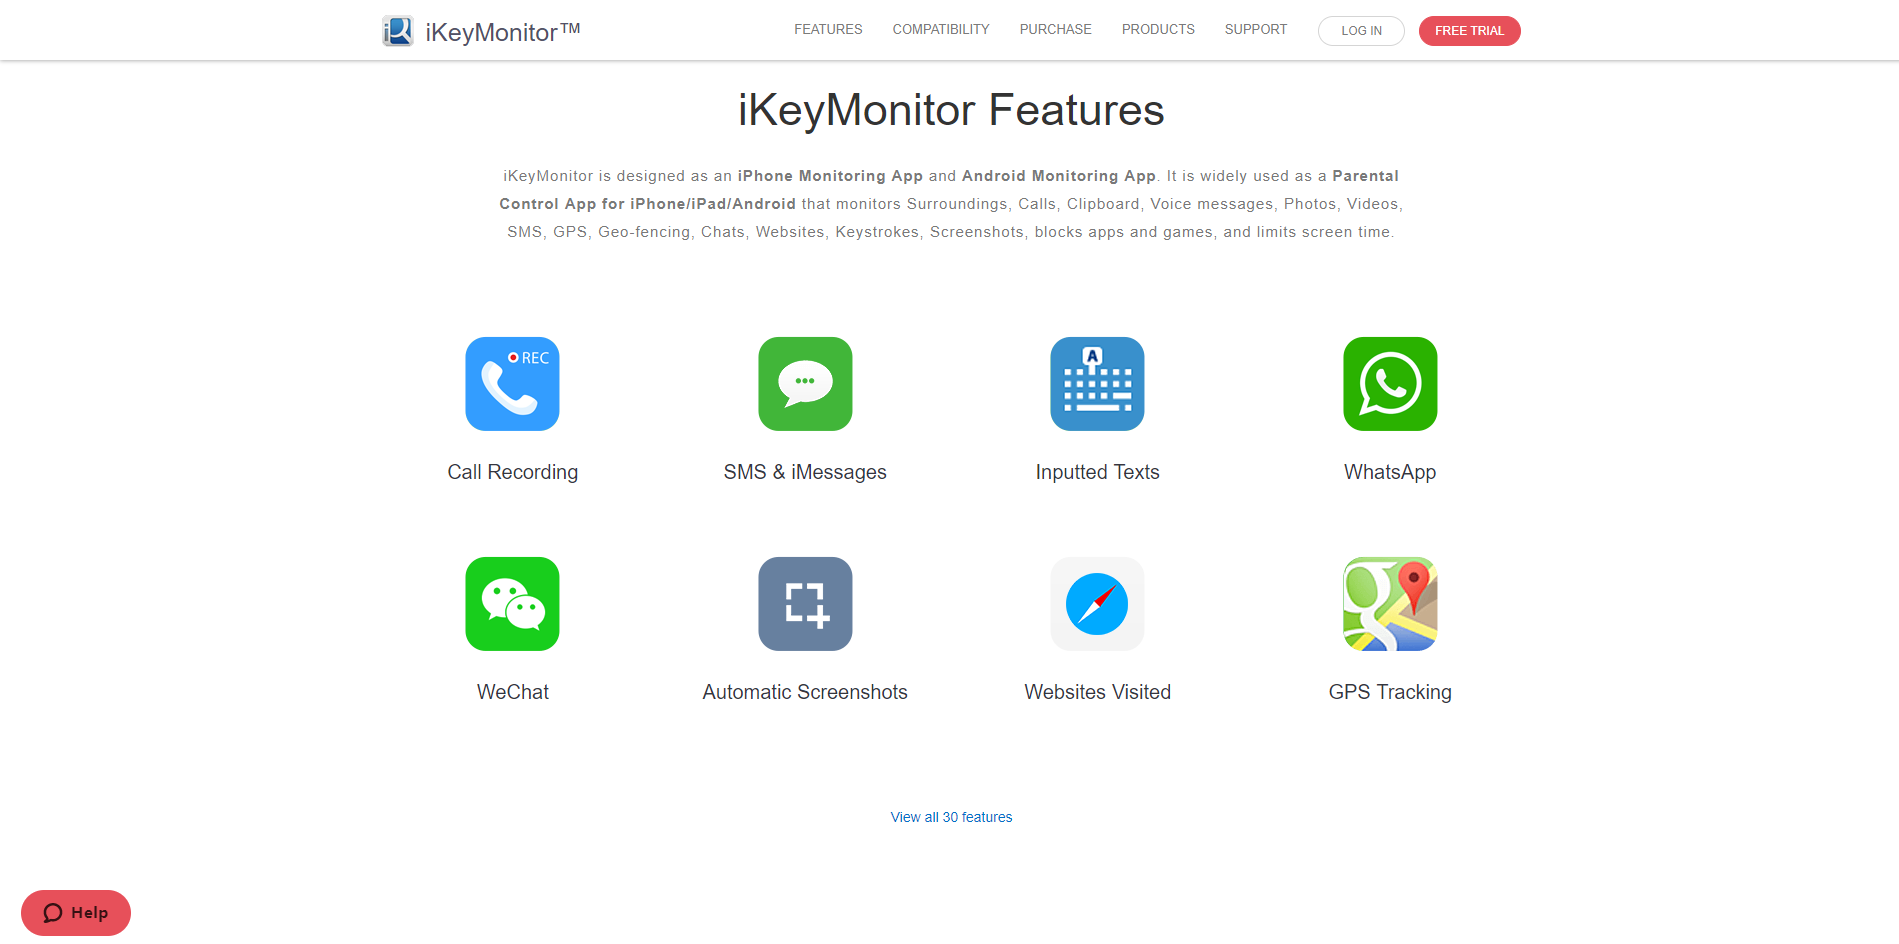
Task: Select the Inputted Texts keyboard icon
Action: click(1097, 384)
